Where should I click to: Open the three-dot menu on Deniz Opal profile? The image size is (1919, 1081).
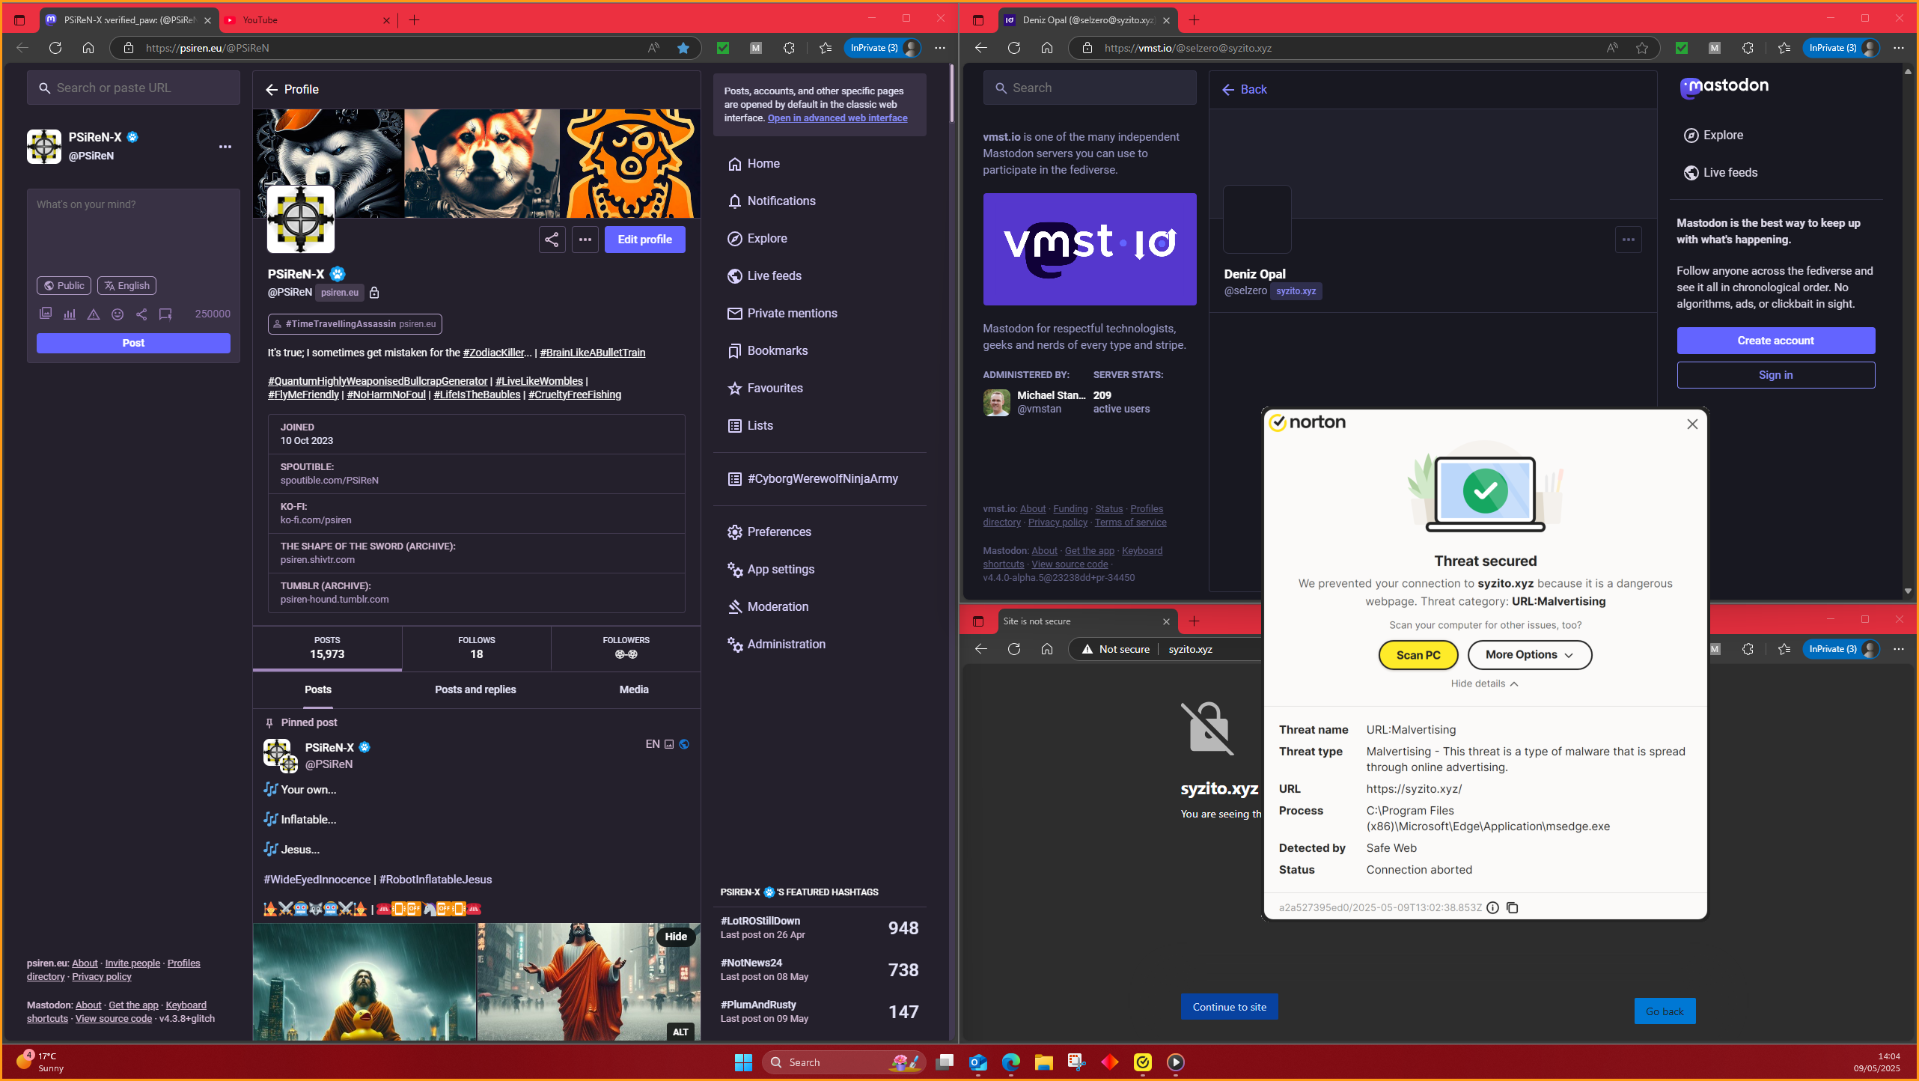1628,240
